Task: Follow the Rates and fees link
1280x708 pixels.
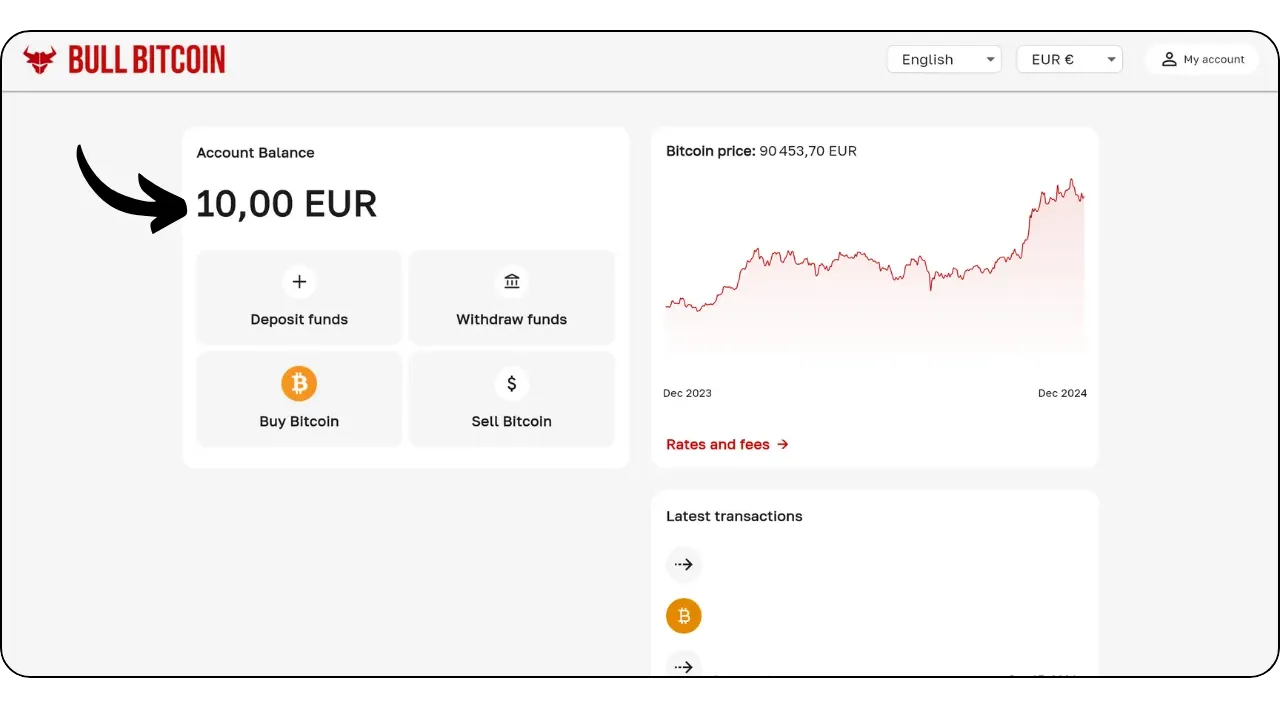Action: (718, 444)
